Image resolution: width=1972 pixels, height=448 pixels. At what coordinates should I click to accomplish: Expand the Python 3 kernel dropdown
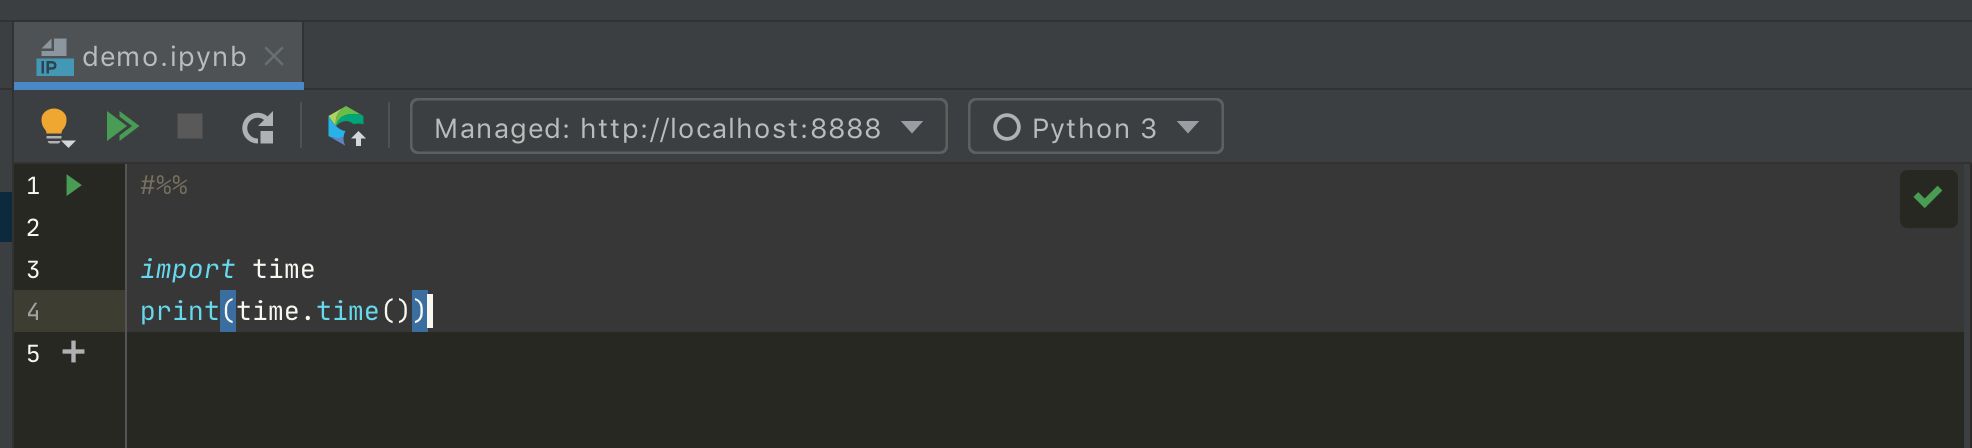tap(1188, 127)
